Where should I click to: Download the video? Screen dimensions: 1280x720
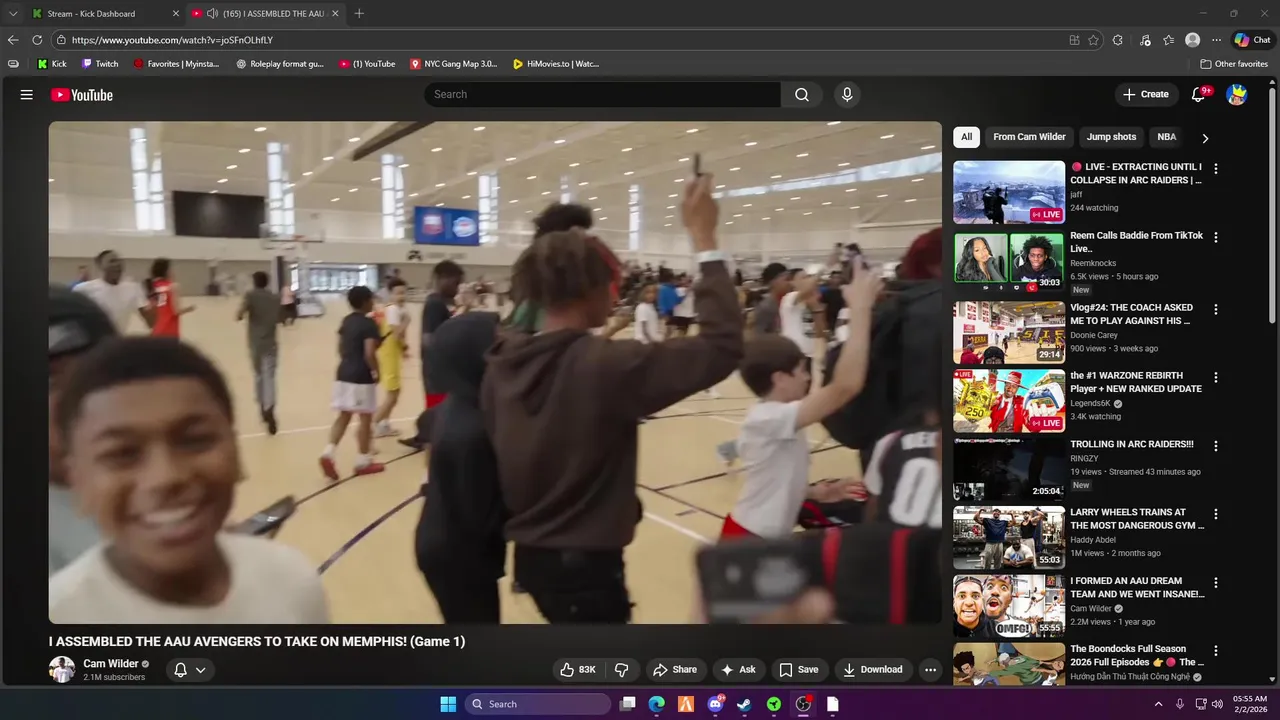[x=872, y=670]
